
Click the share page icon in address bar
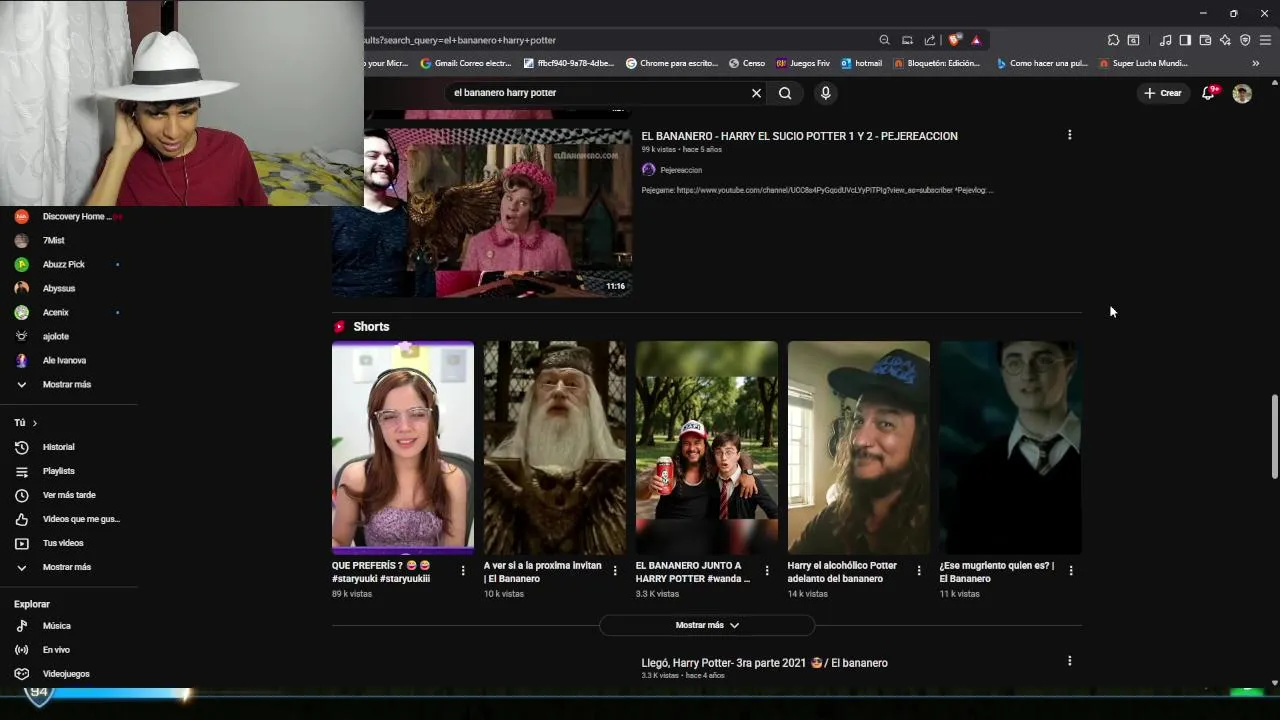click(x=929, y=40)
